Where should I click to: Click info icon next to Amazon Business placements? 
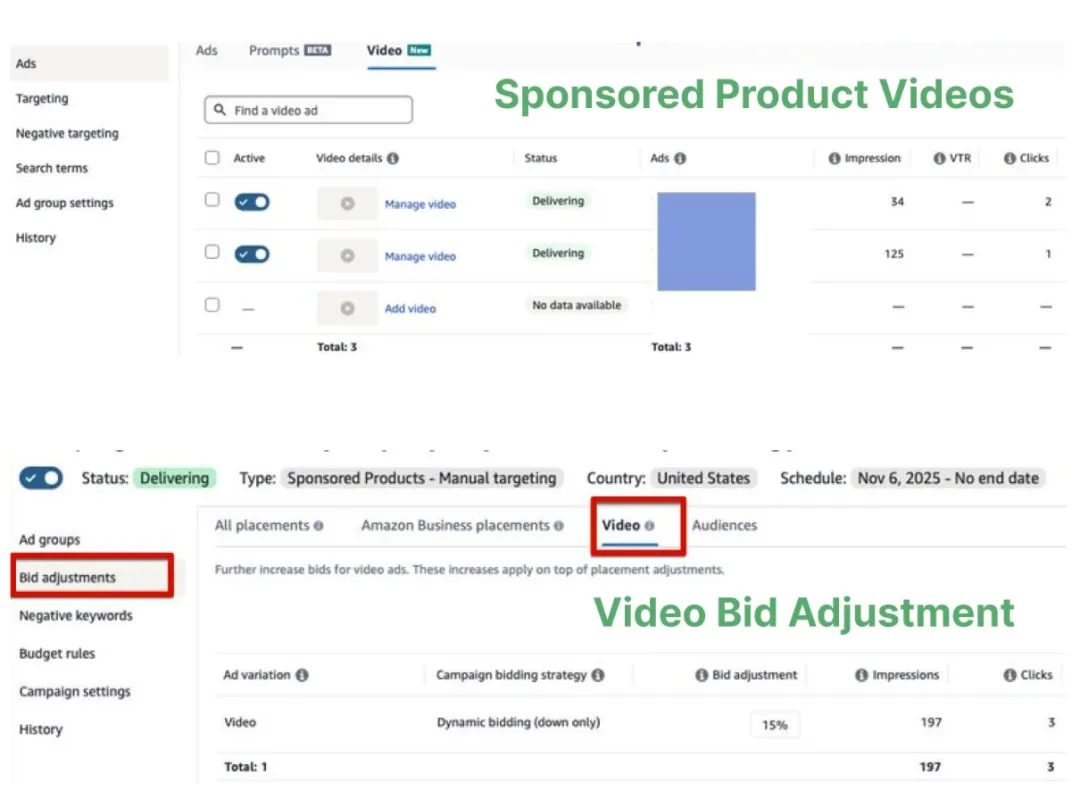pos(559,526)
